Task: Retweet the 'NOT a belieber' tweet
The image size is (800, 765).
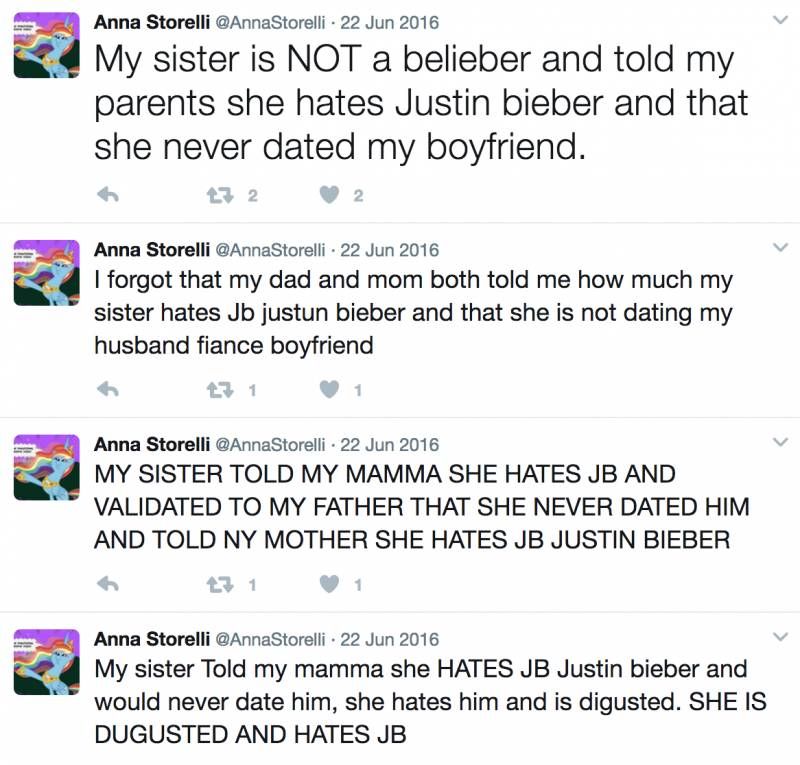Action: pyautogui.click(x=220, y=195)
